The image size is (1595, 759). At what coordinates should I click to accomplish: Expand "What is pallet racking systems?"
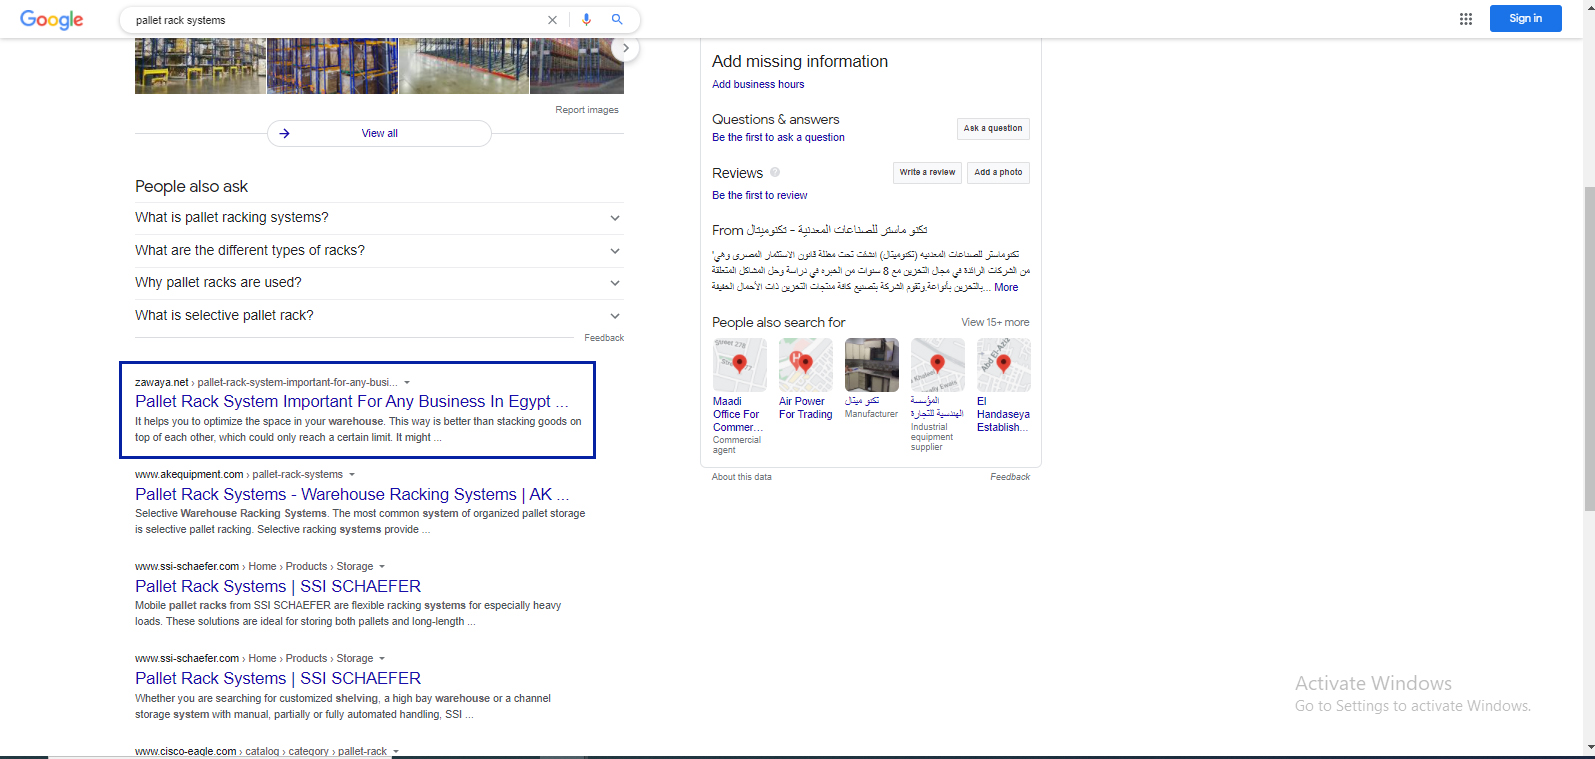[x=379, y=218]
